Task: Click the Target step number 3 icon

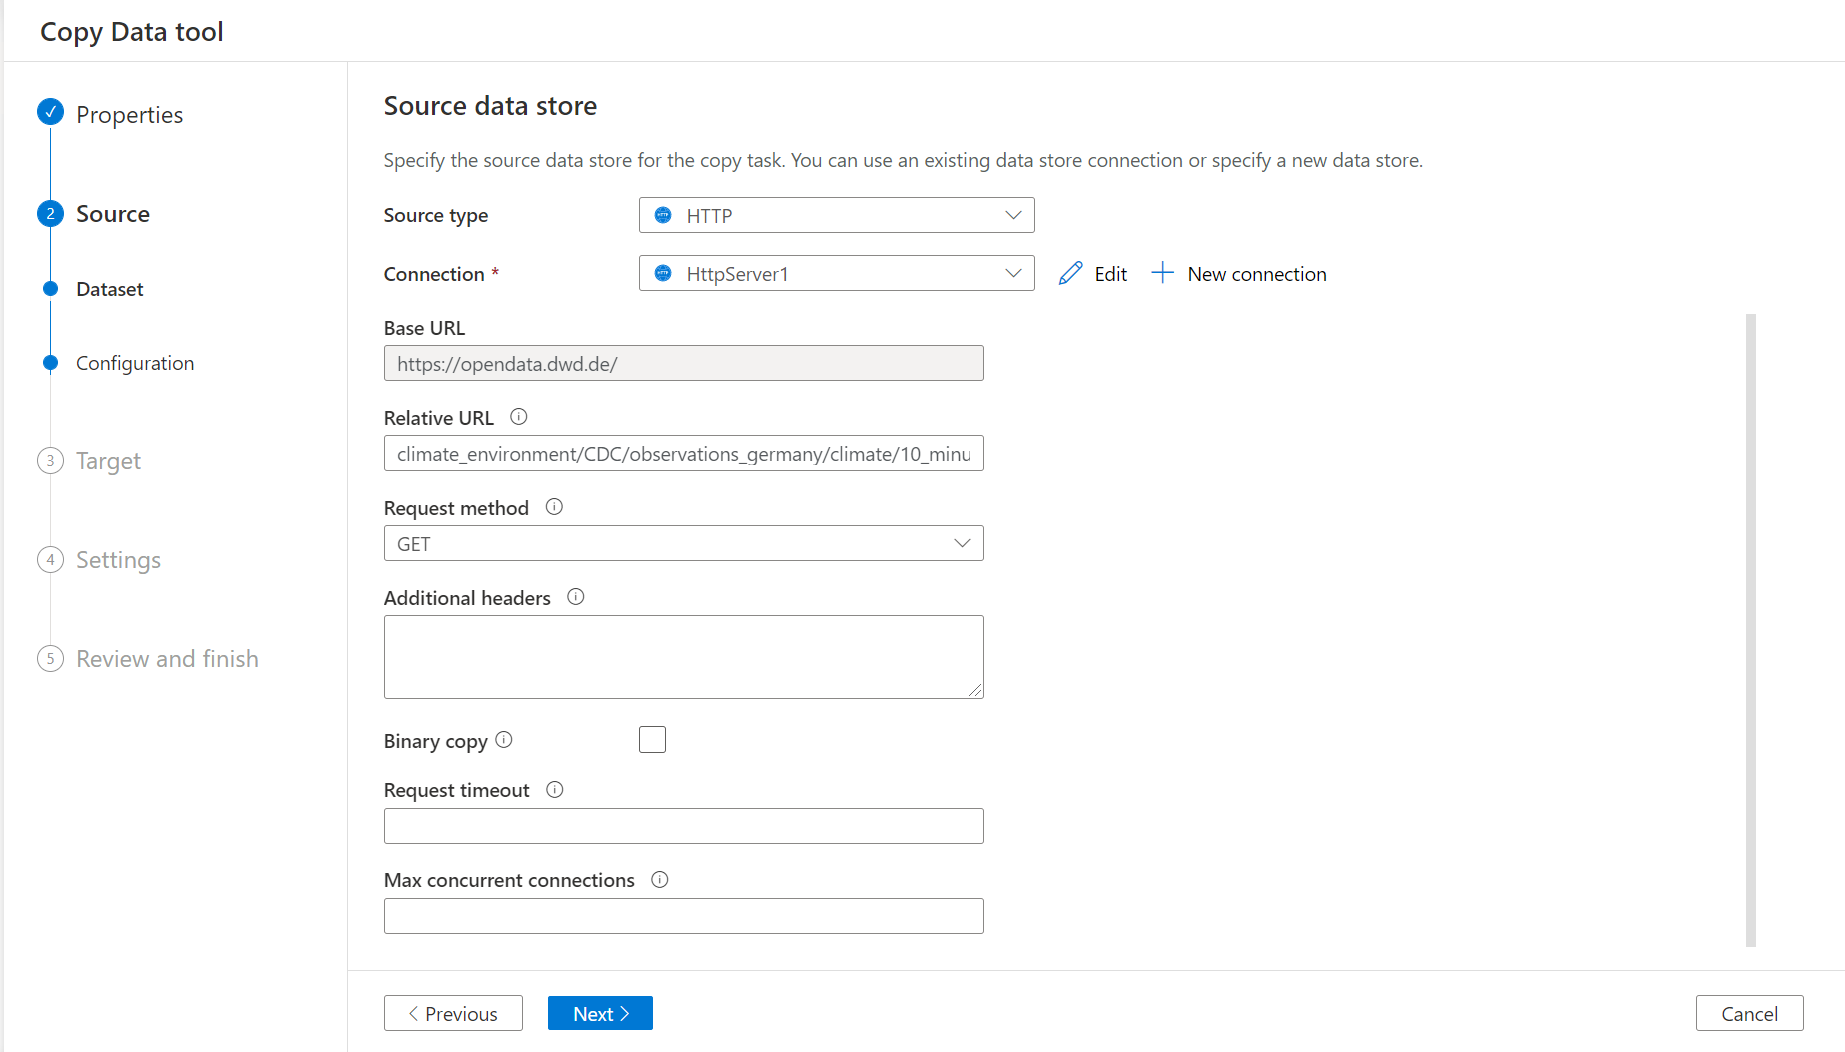Action: click(x=50, y=460)
